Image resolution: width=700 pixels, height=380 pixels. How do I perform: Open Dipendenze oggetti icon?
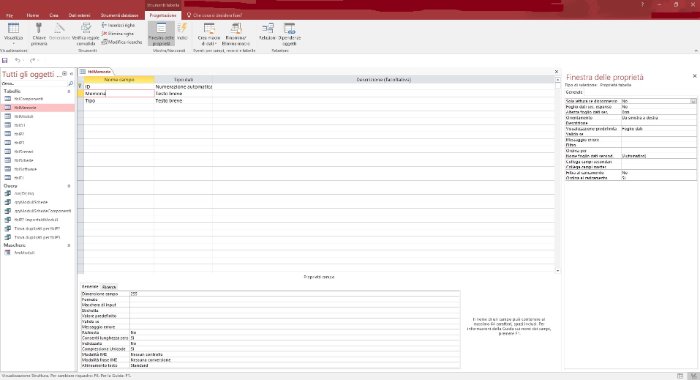point(289,33)
